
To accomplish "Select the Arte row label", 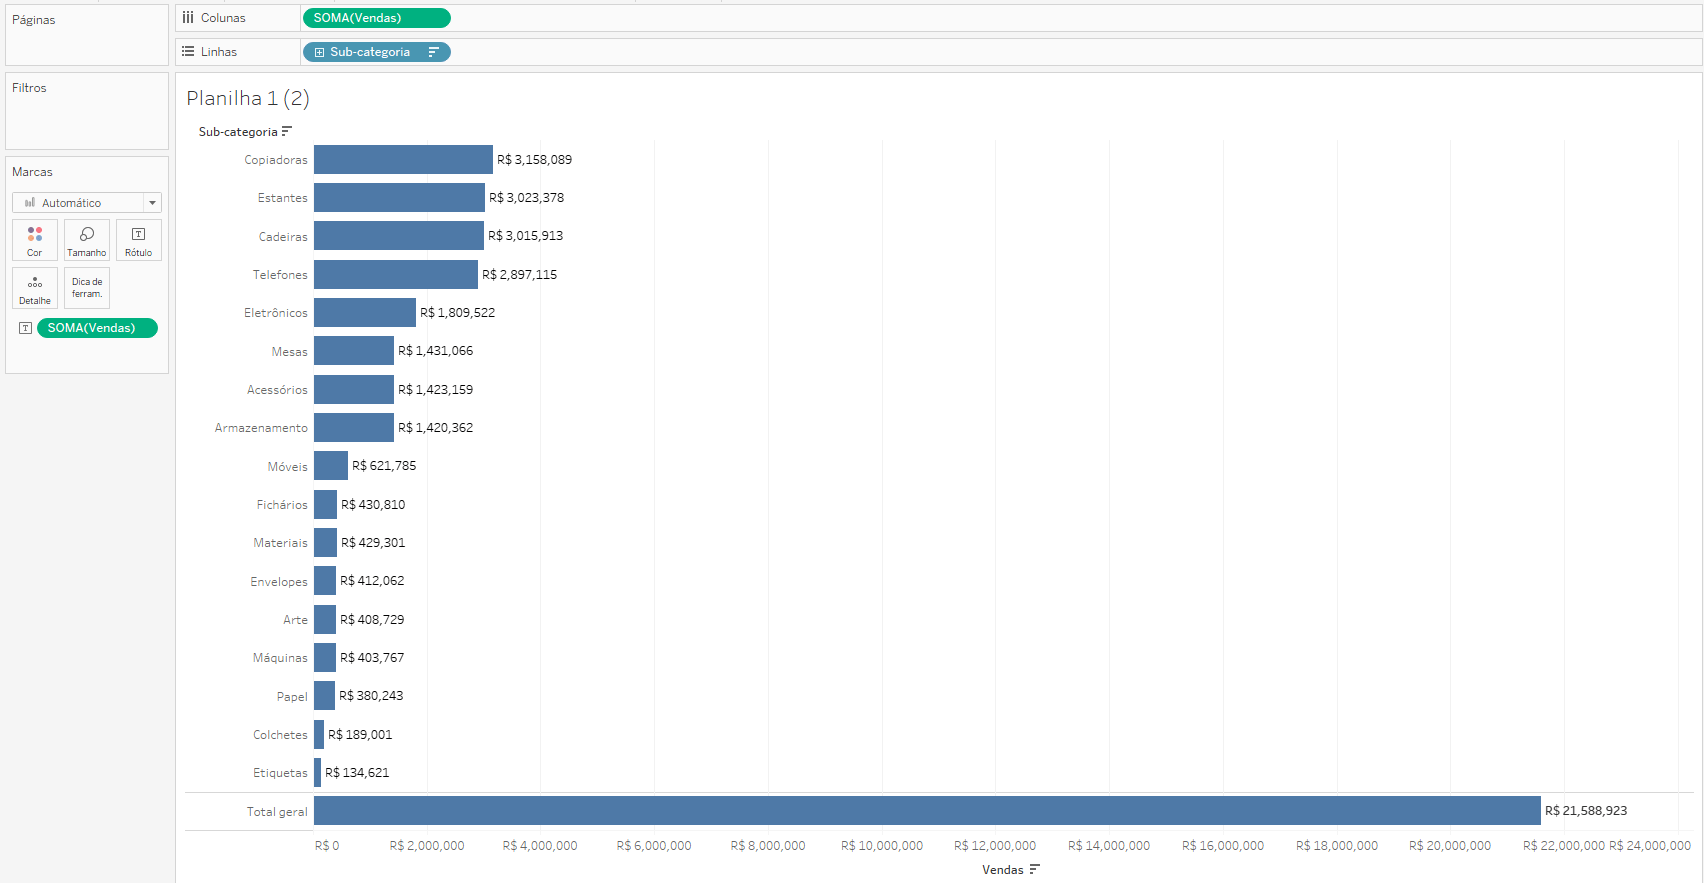I will (x=296, y=620).
